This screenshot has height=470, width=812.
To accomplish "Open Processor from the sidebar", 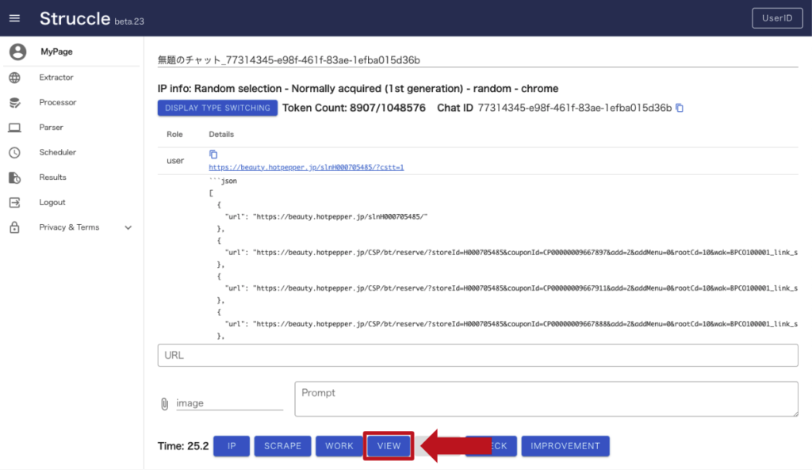I will pos(57,102).
